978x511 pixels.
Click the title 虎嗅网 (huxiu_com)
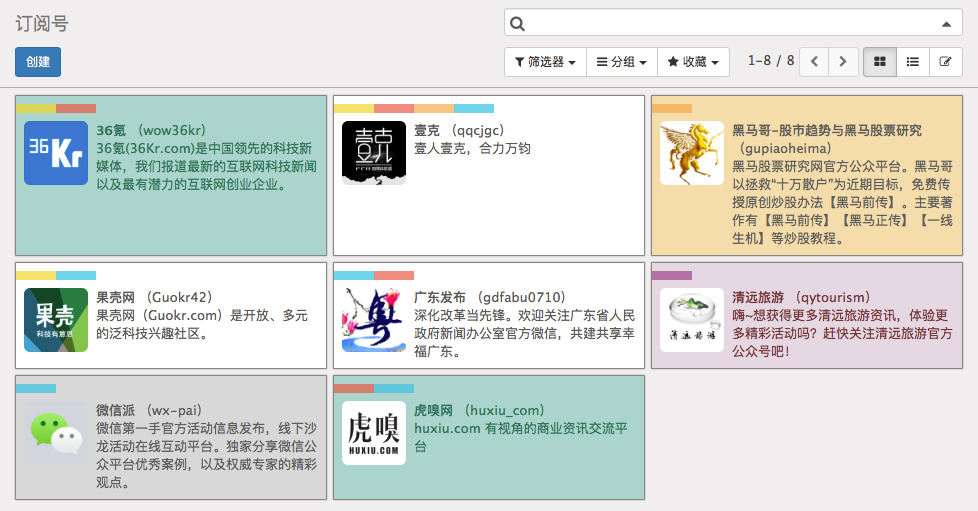click(x=480, y=411)
